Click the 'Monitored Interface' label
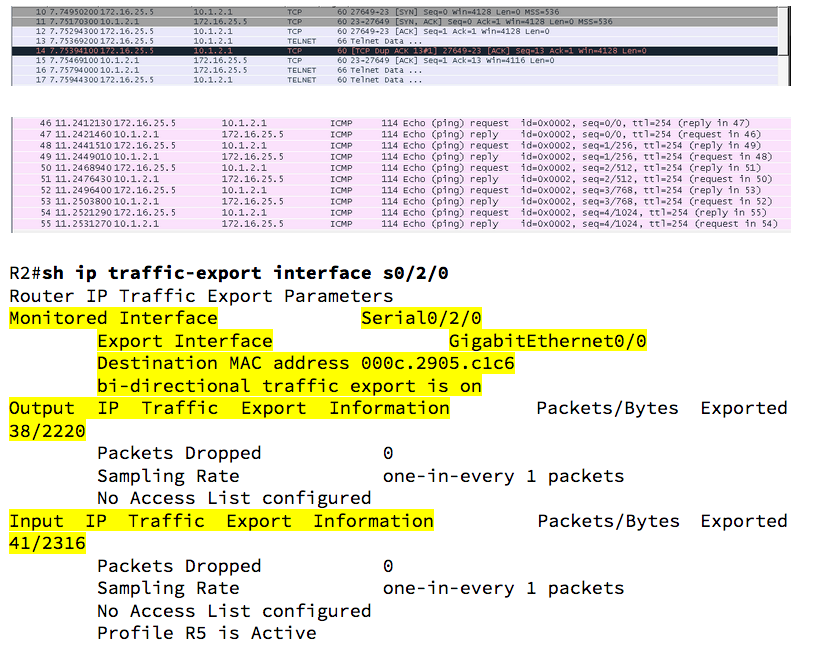 [113, 318]
